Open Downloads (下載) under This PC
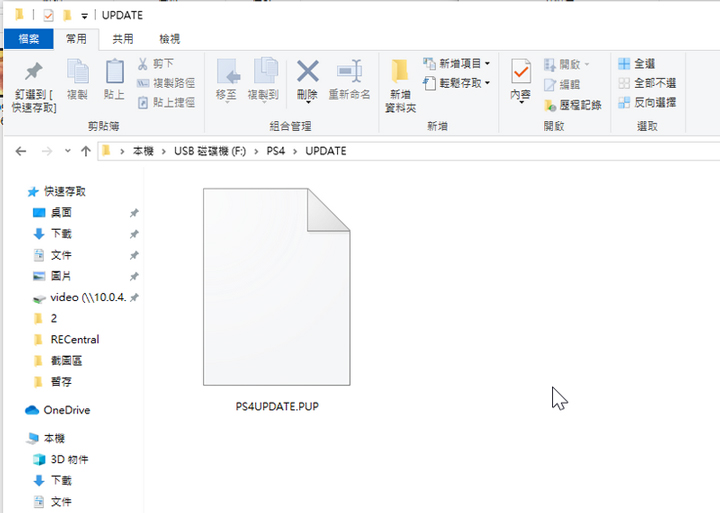Image resolution: width=720 pixels, height=513 pixels. pyautogui.click(x=61, y=481)
